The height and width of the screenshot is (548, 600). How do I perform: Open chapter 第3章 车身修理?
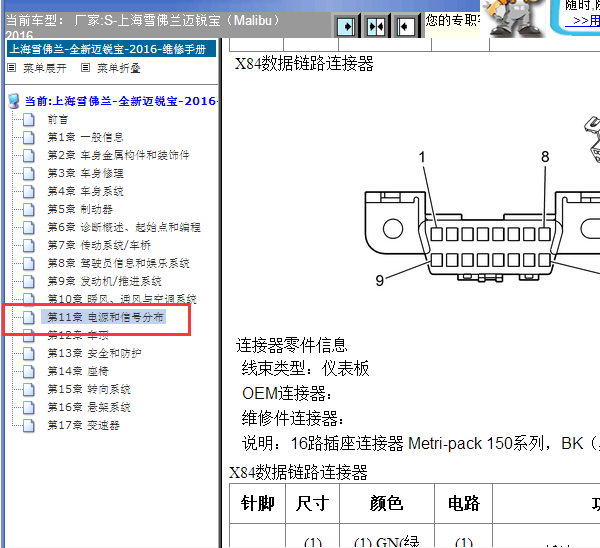tap(85, 173)
